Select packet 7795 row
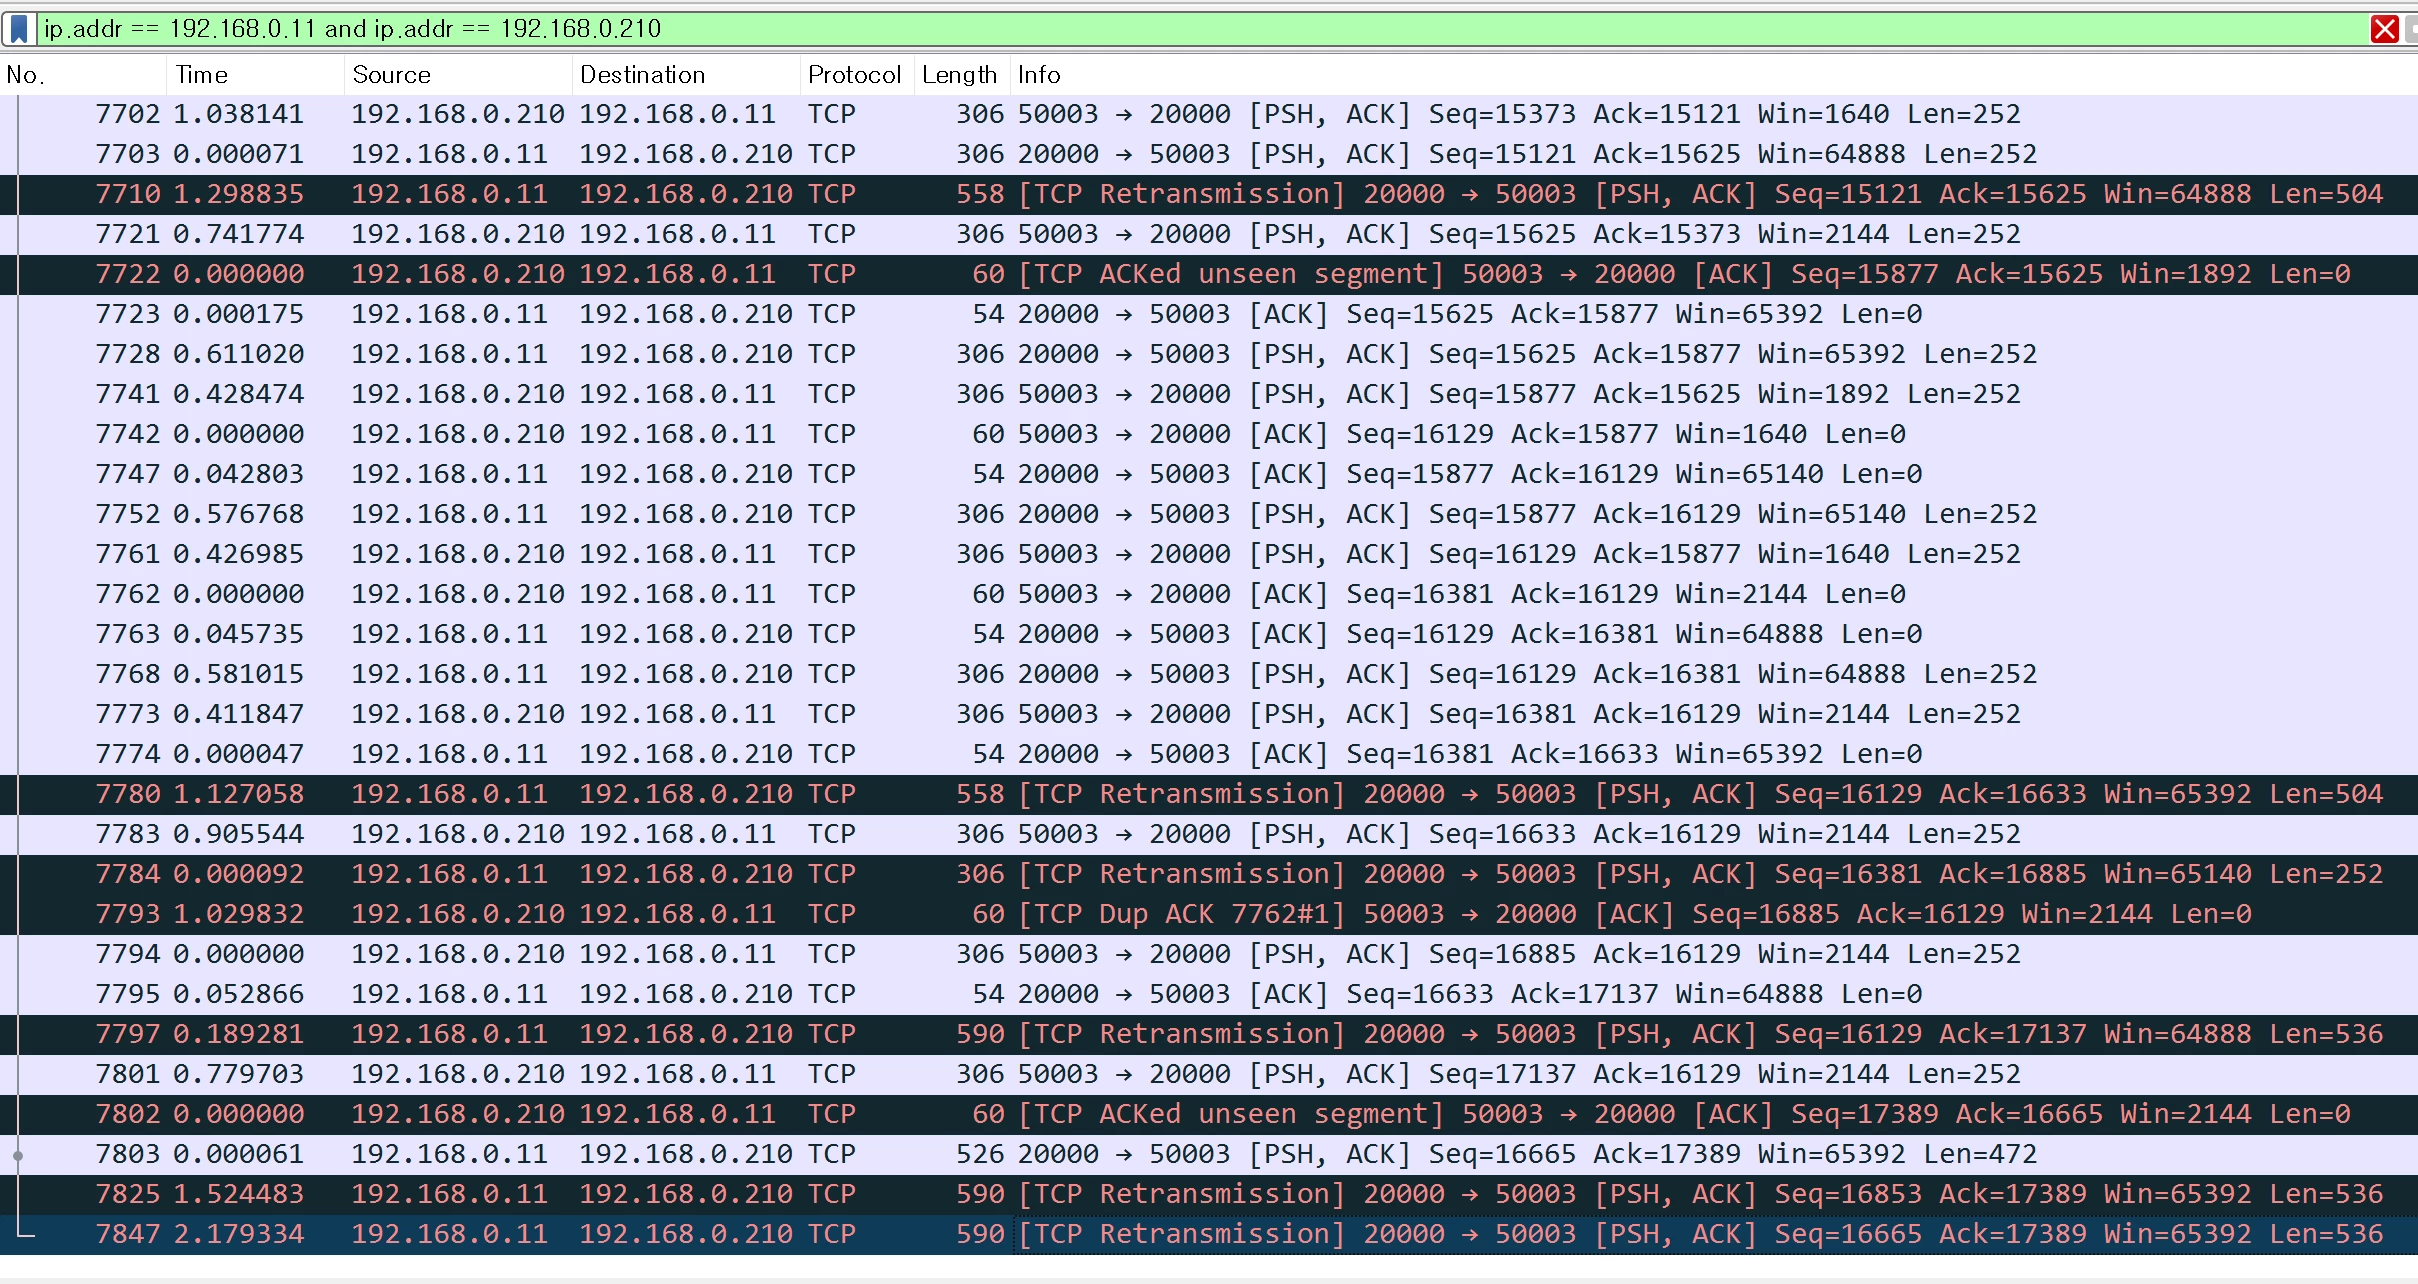Viewport: 2418px width, 1284px height. [x=1209, y=994]
